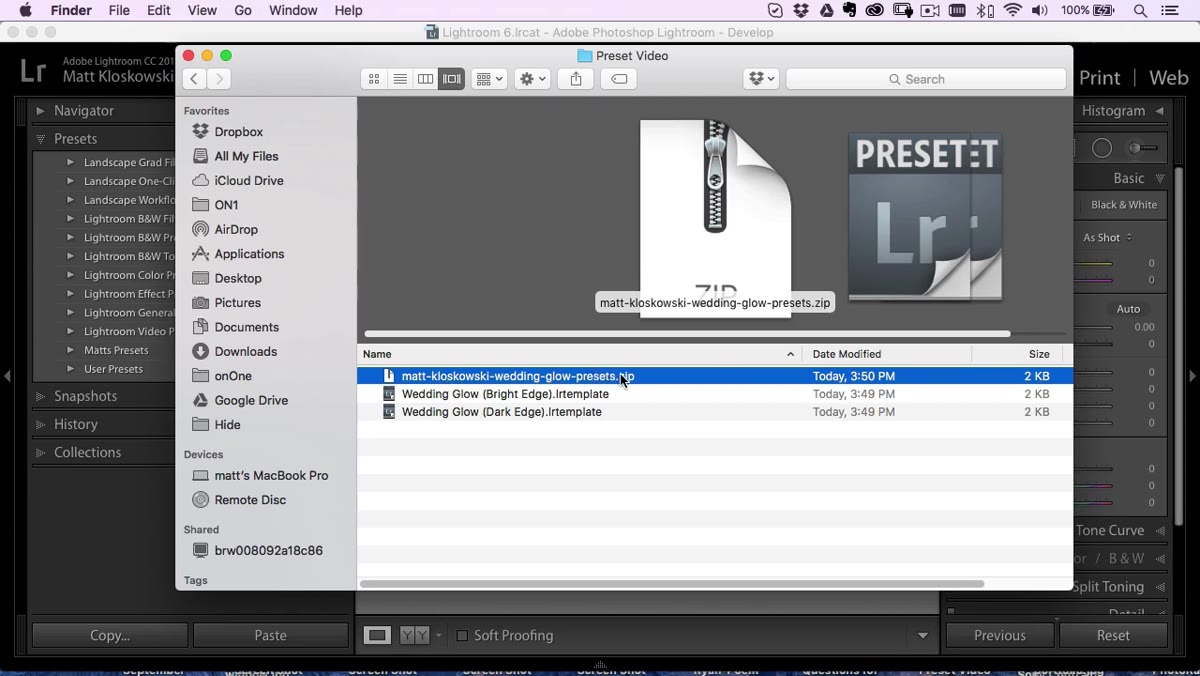
Task: Click Reset button in Lightroom
Action: 1113,635
